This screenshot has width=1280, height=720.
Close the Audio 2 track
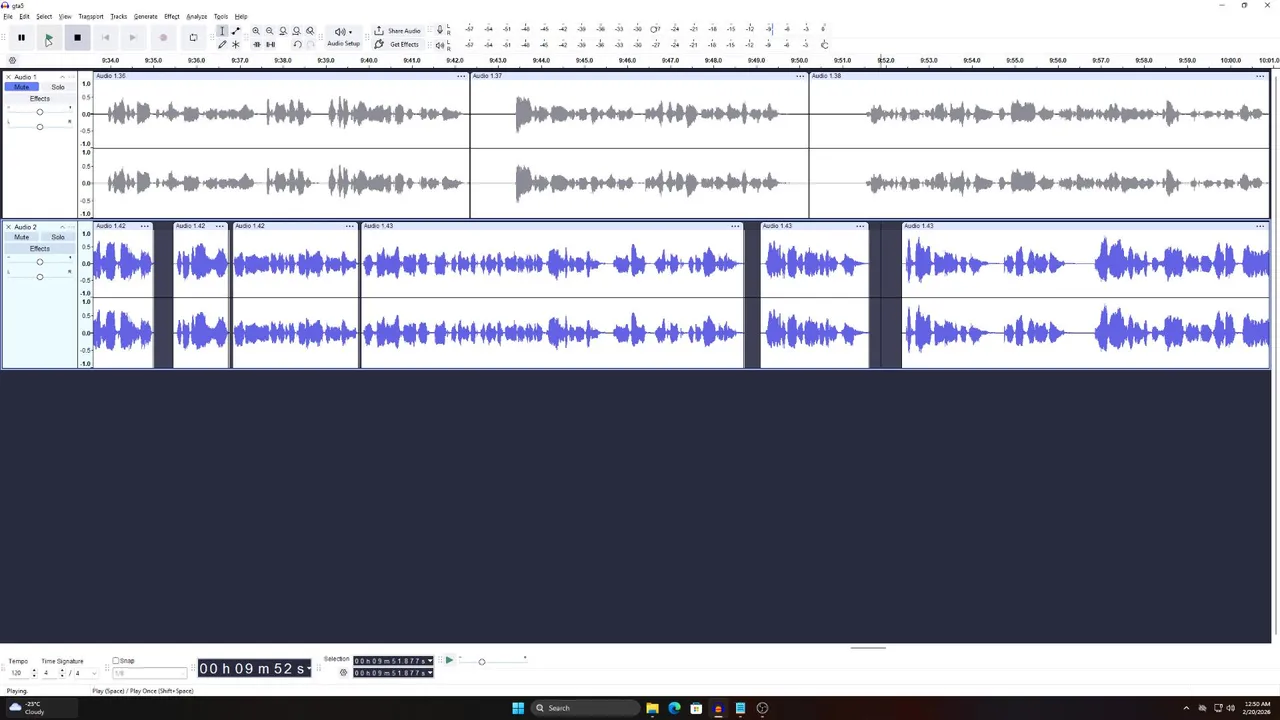click(x=9, y=227)
